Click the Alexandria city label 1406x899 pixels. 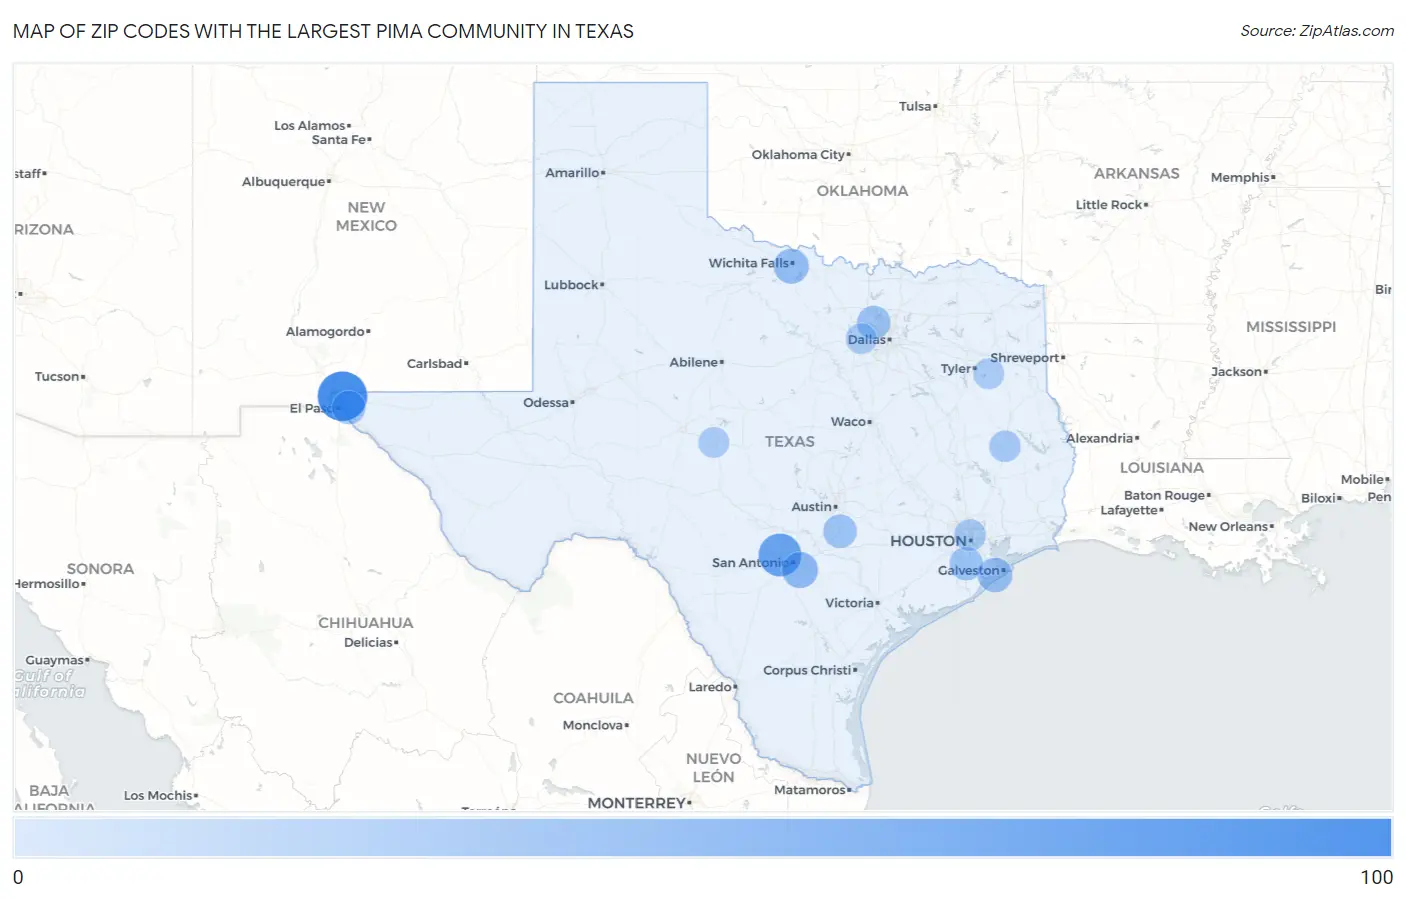click(x=1100, y=439)
